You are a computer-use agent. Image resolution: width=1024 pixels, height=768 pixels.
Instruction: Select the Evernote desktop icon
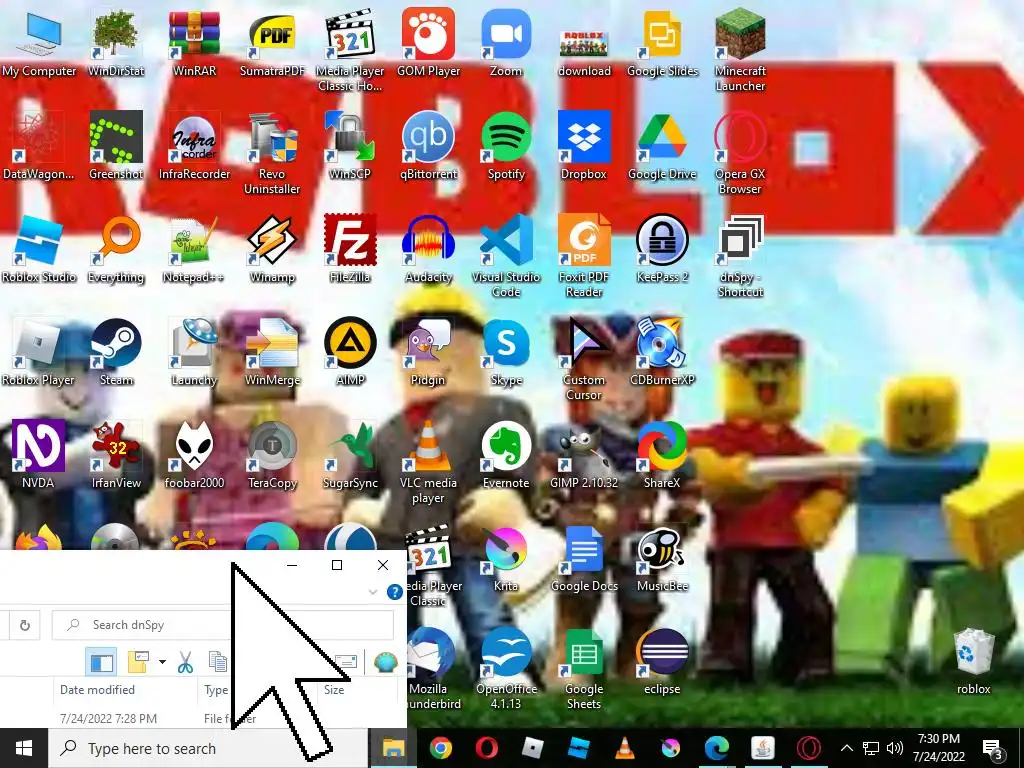(x=506, y=456)
